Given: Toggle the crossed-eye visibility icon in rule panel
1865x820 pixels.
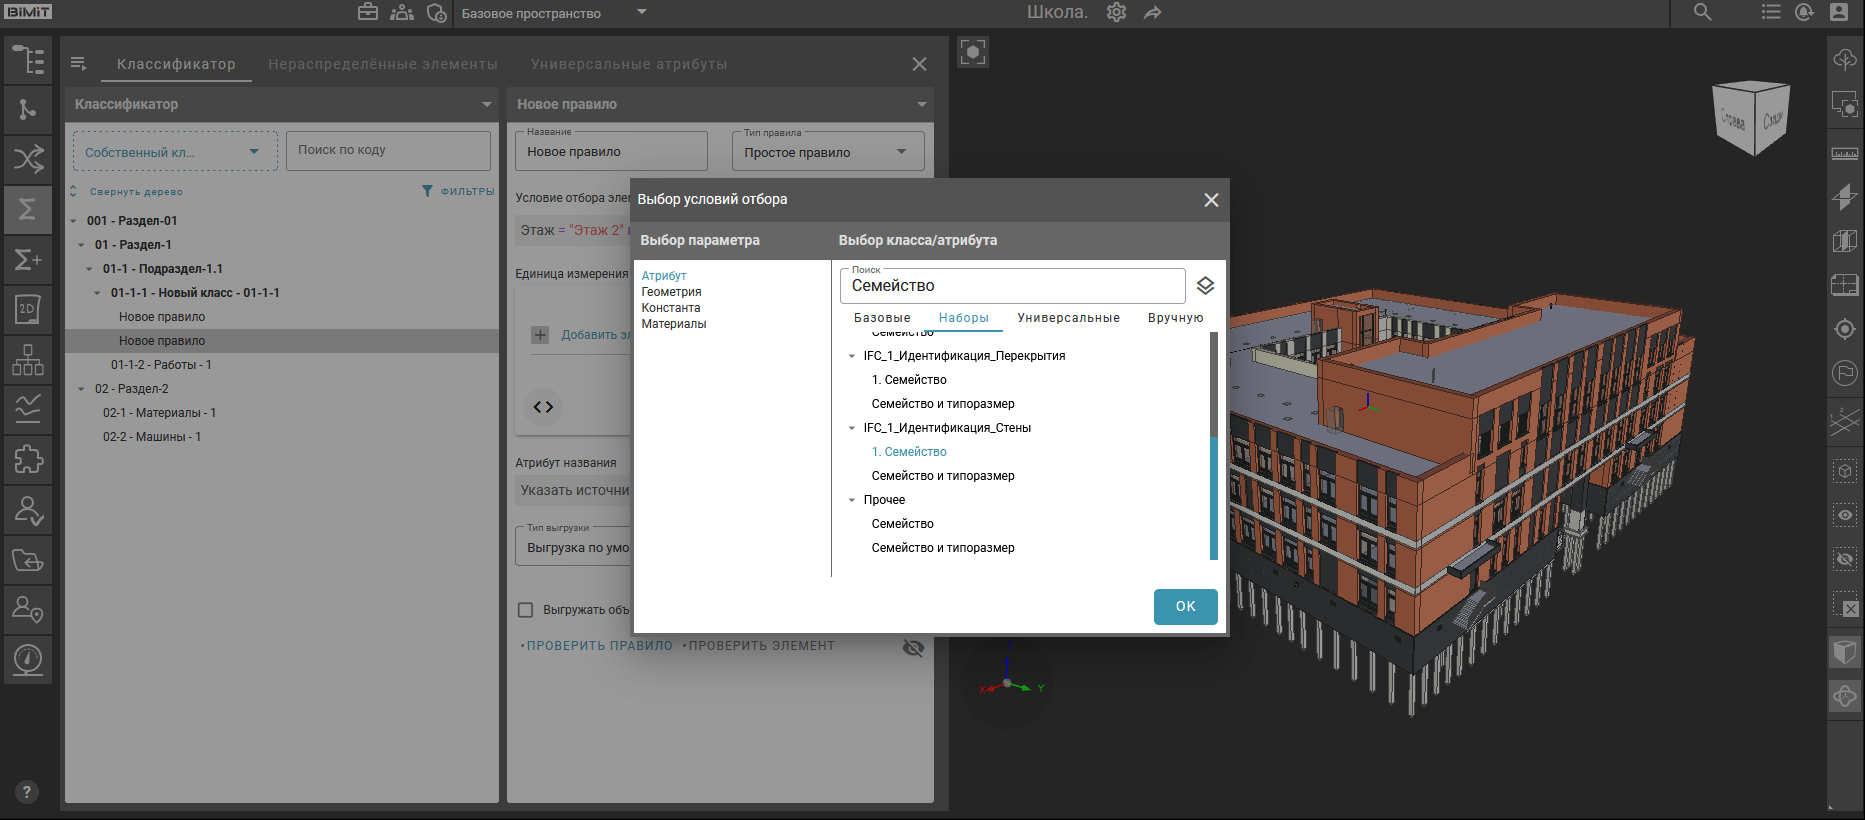Looking at the screenshot, I should pyautogui.click(x=913, y=648).
